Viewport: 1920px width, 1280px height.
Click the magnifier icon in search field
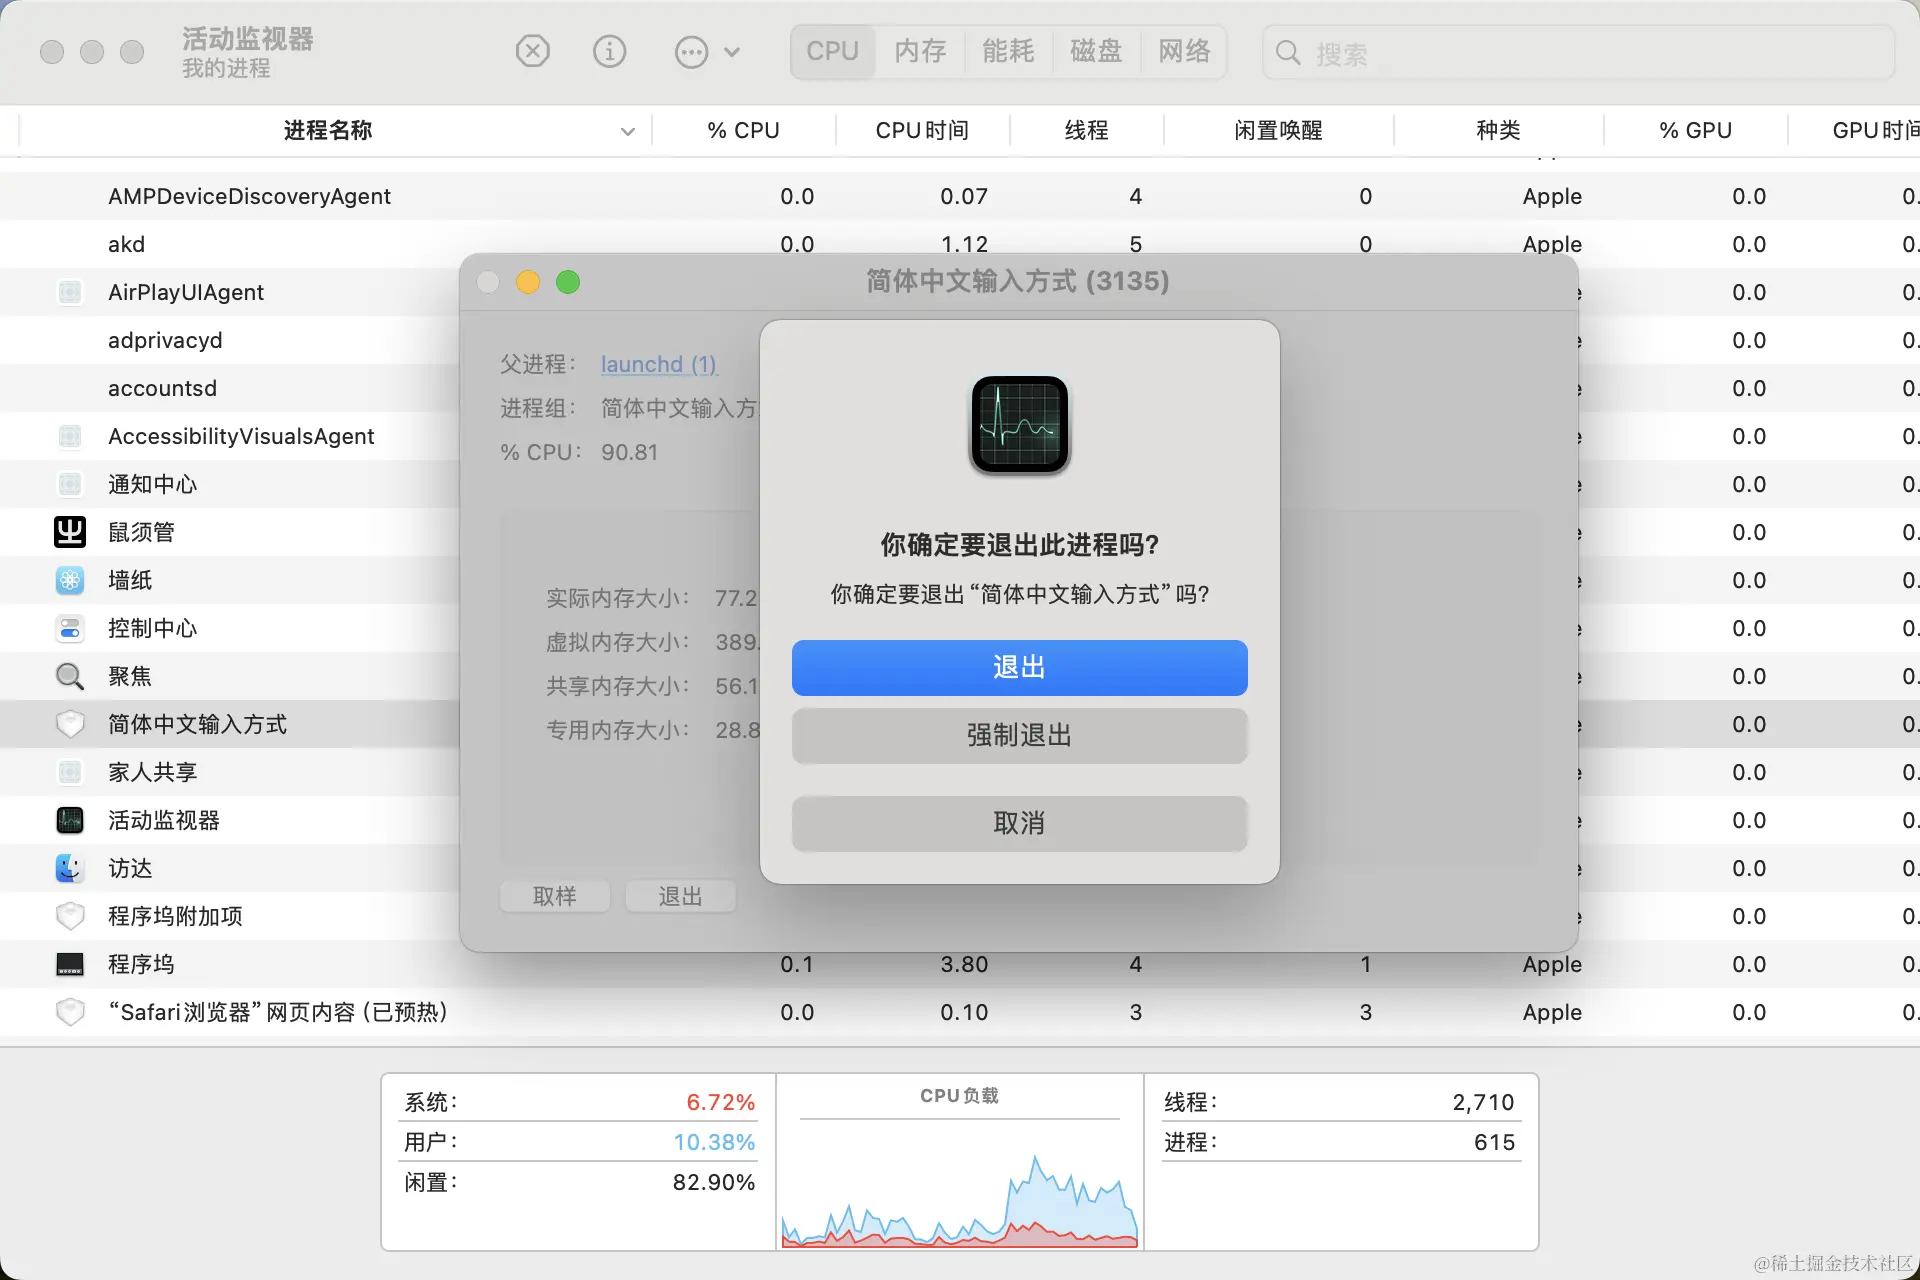click(x=1287, y=53)
